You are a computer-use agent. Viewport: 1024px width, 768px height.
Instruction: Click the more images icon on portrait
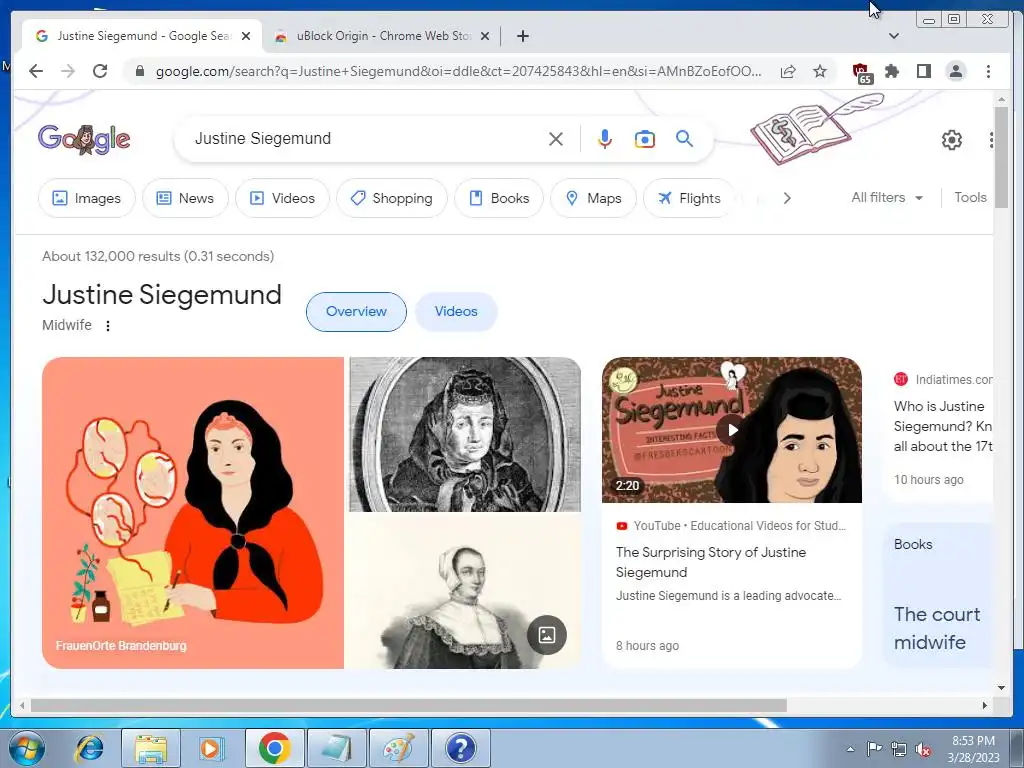(547, 635)
